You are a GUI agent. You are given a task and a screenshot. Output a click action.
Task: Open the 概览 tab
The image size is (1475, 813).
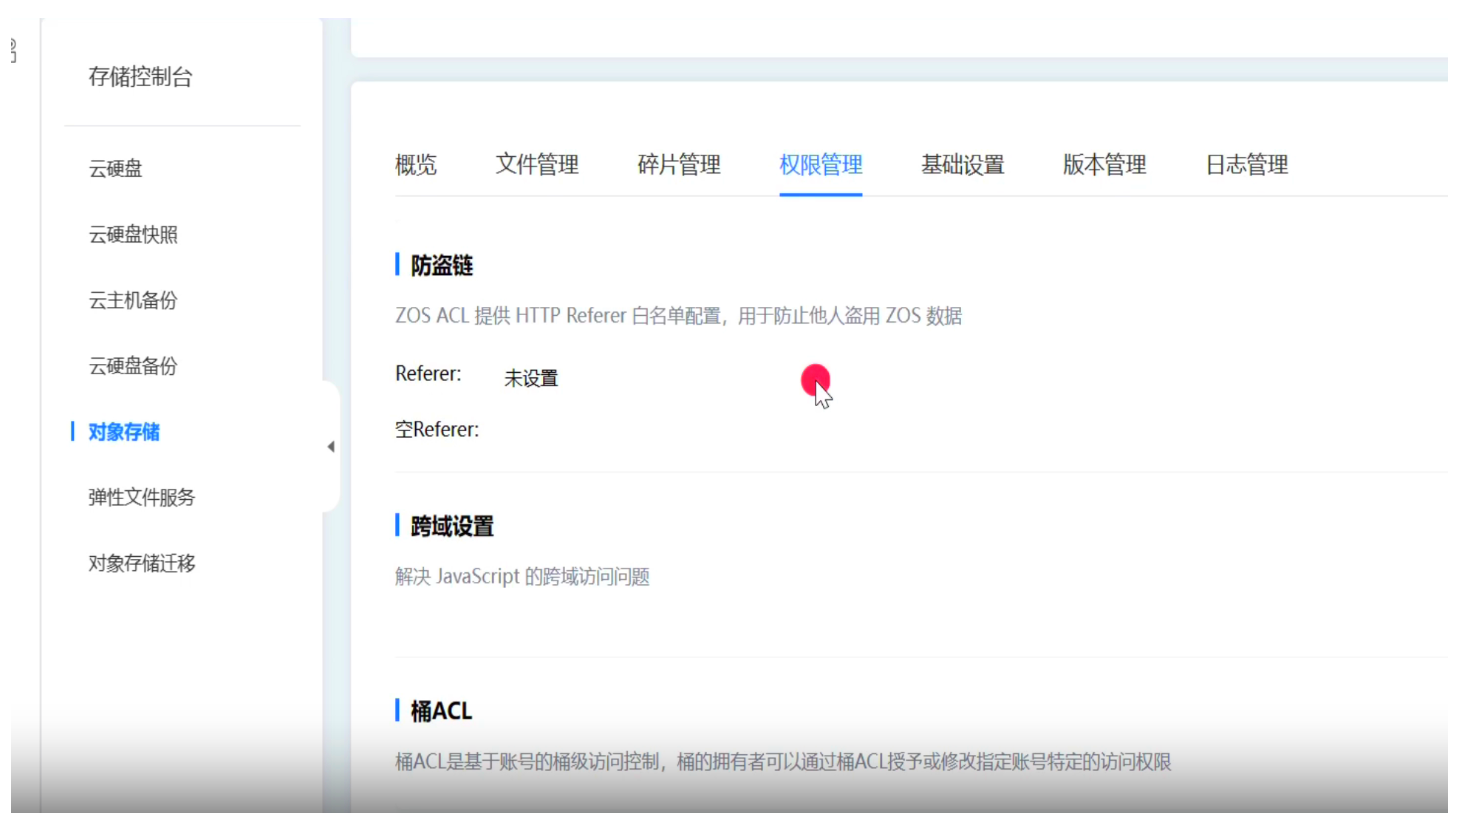coord(416,165)
